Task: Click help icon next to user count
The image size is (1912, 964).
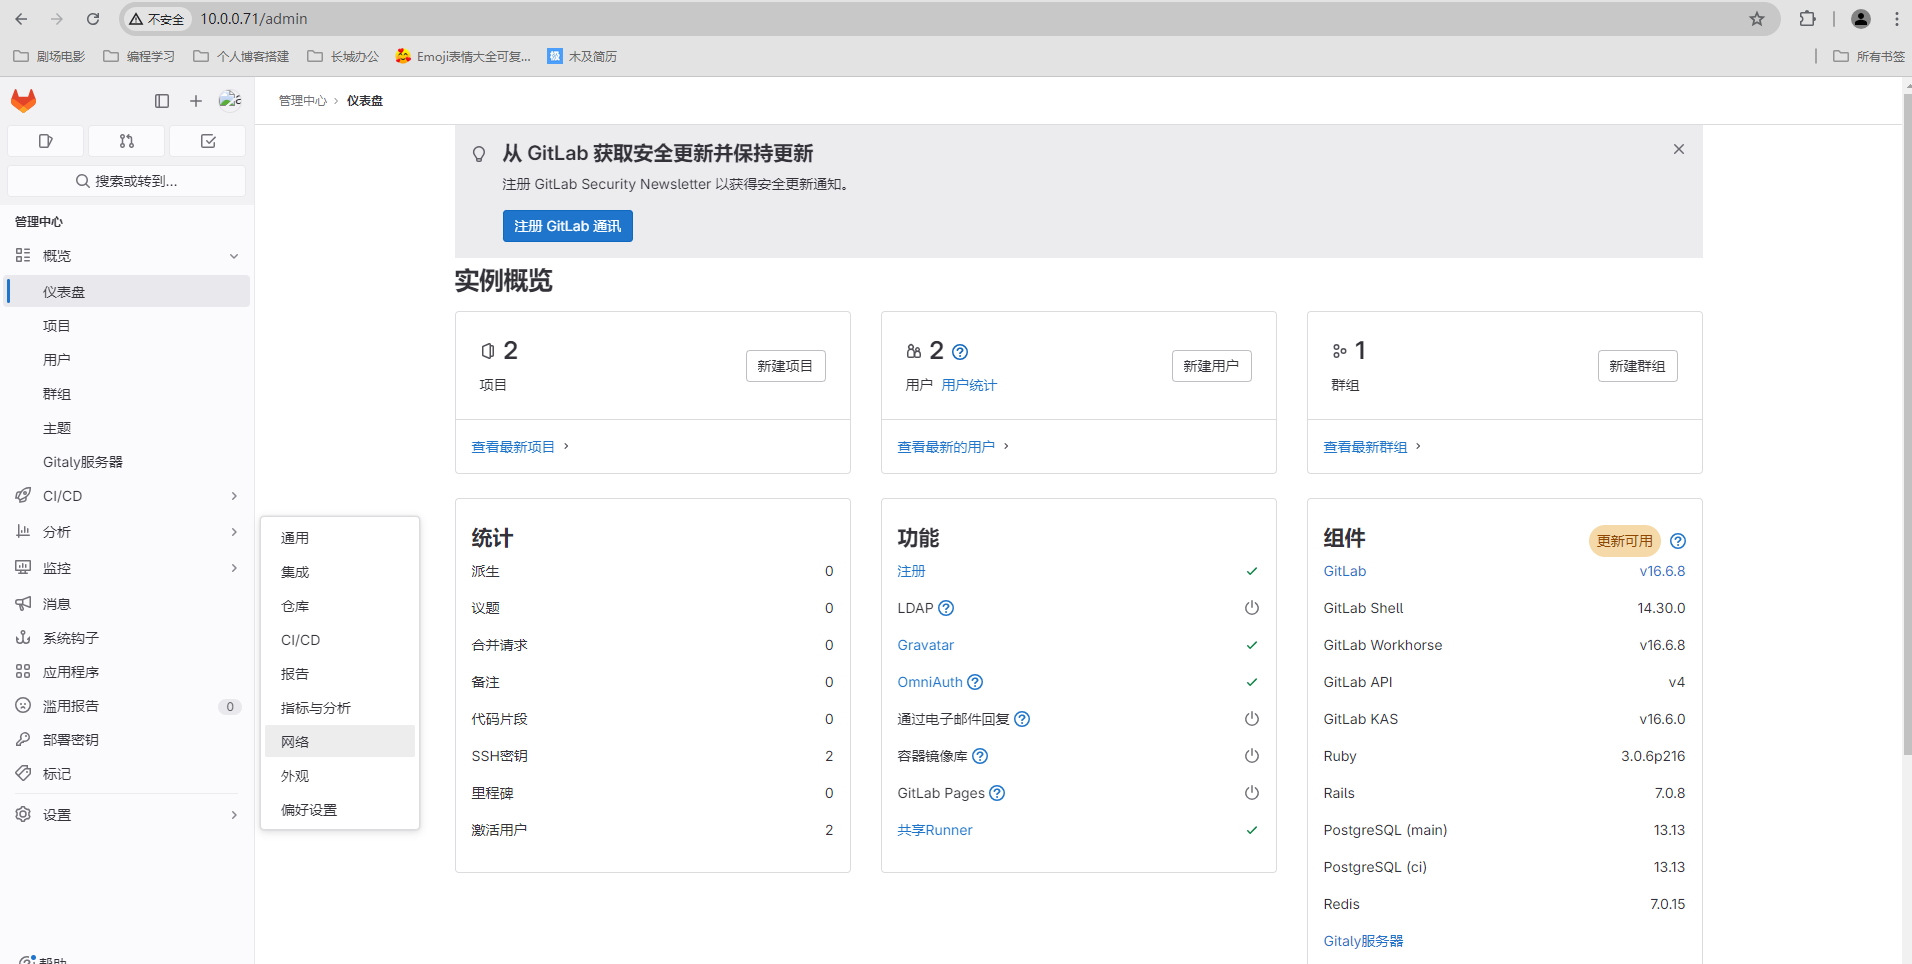Action: coord(960,352)
